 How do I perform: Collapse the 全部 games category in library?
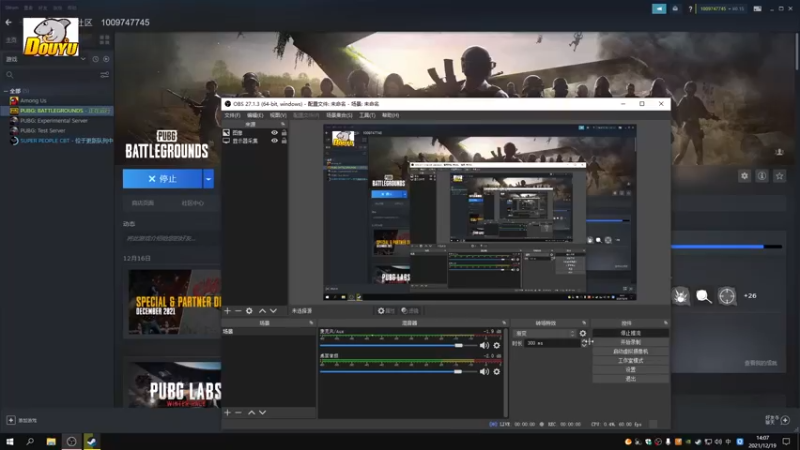click(4, 91)
